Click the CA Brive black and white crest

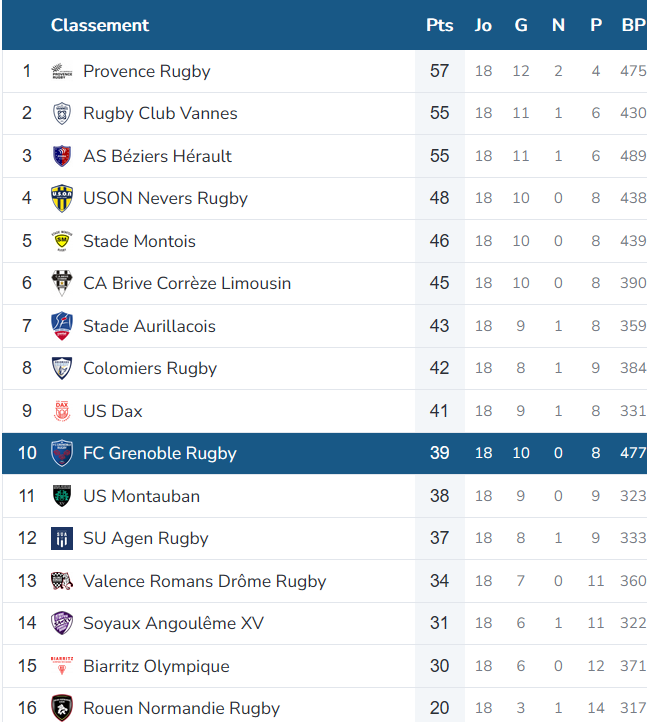[x=62, y=283]
